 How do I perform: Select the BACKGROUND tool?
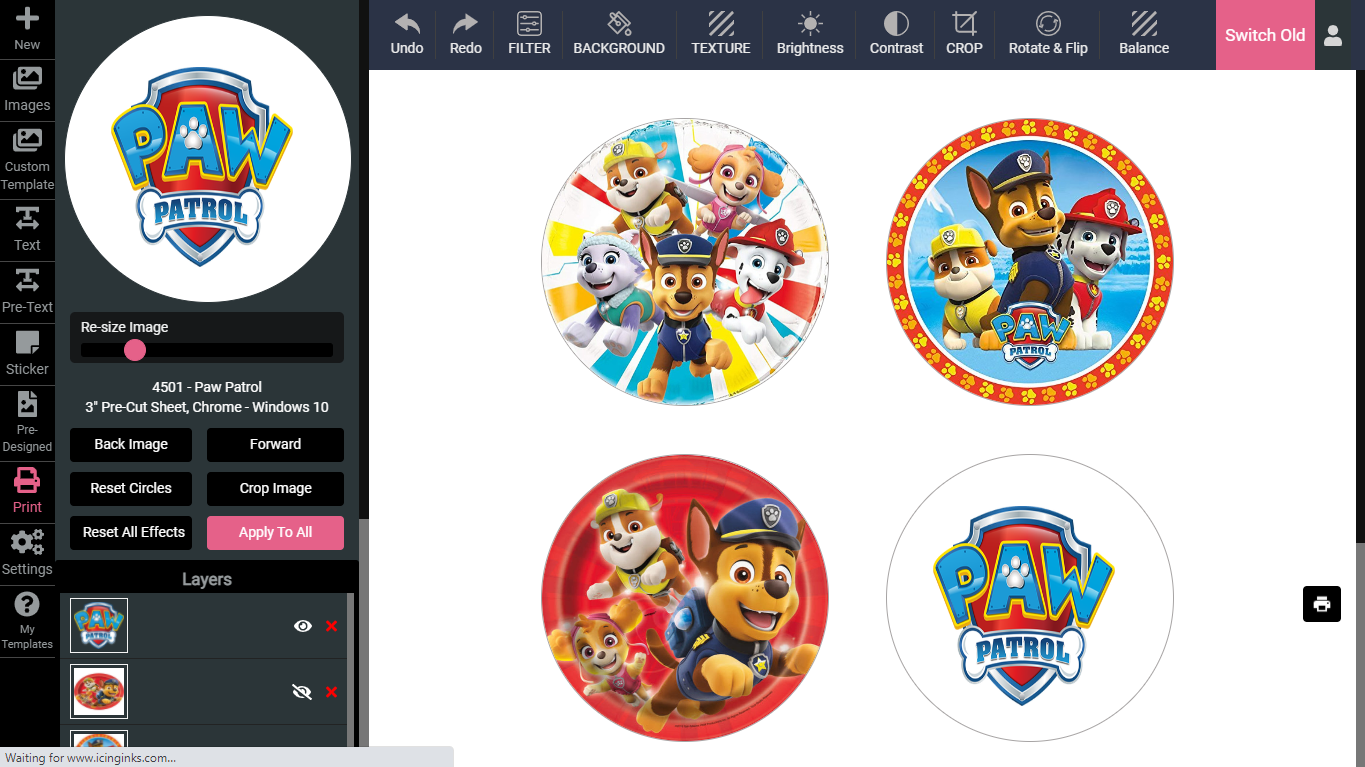619,34
